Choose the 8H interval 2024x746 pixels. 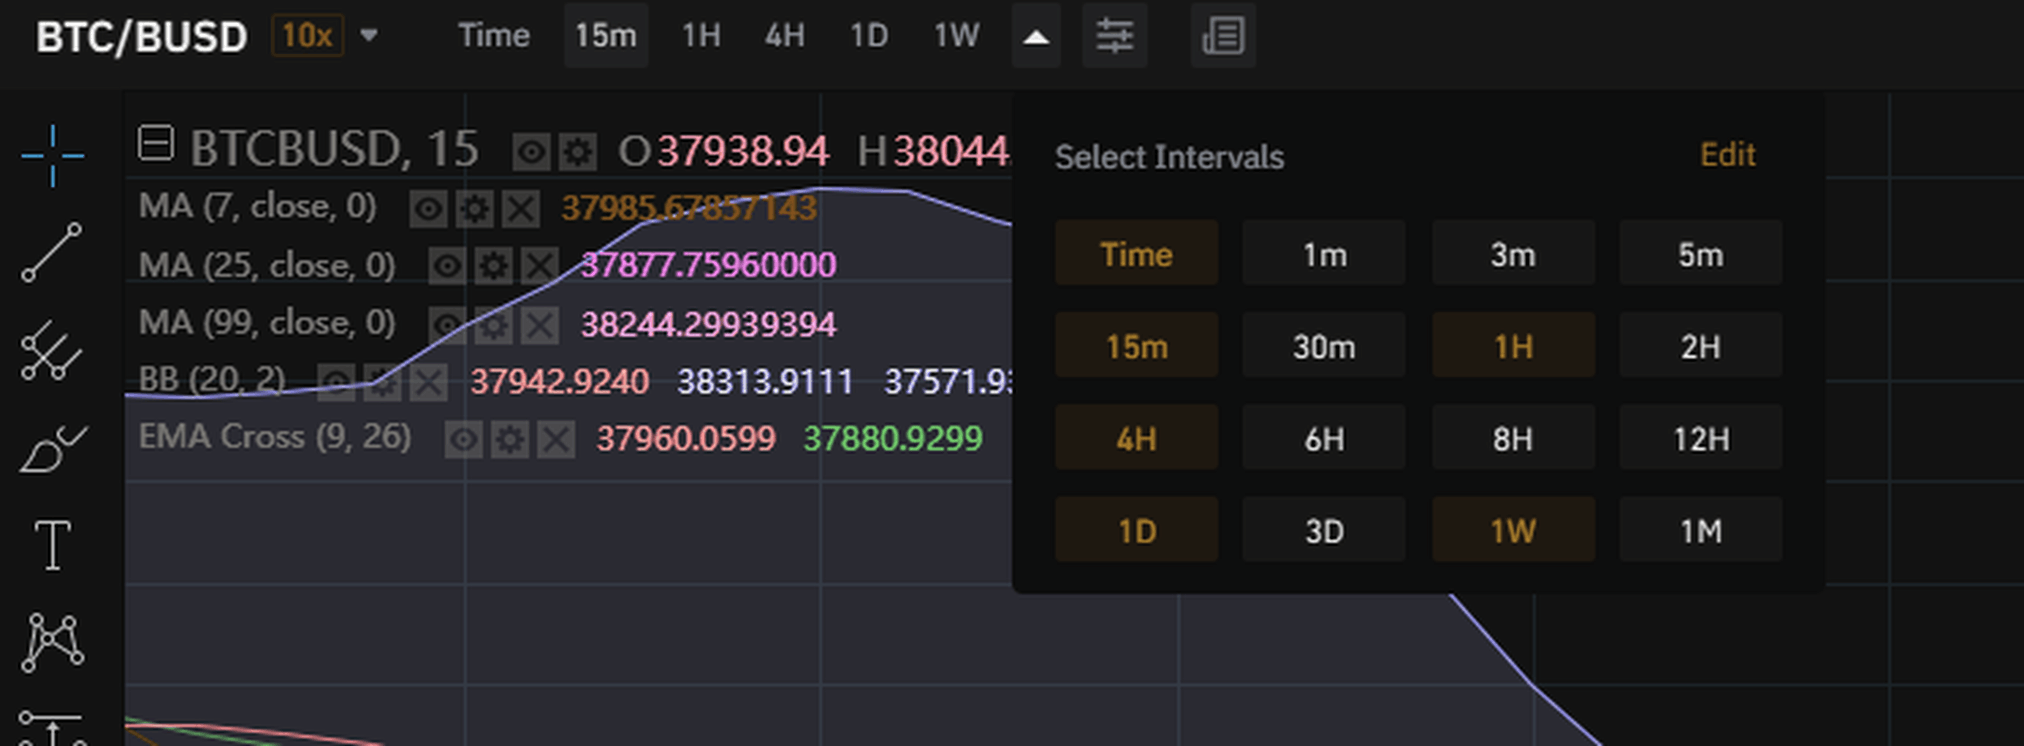pyautogui.click(x=1513, y=438)
